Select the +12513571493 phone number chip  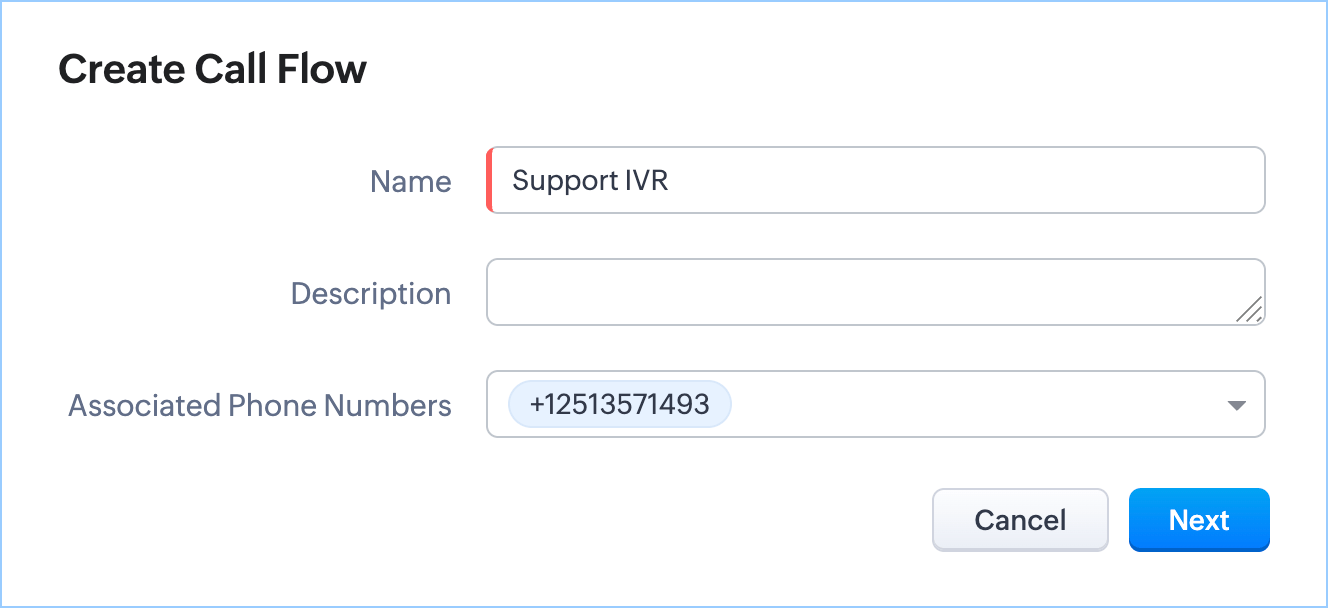point(619,405)
